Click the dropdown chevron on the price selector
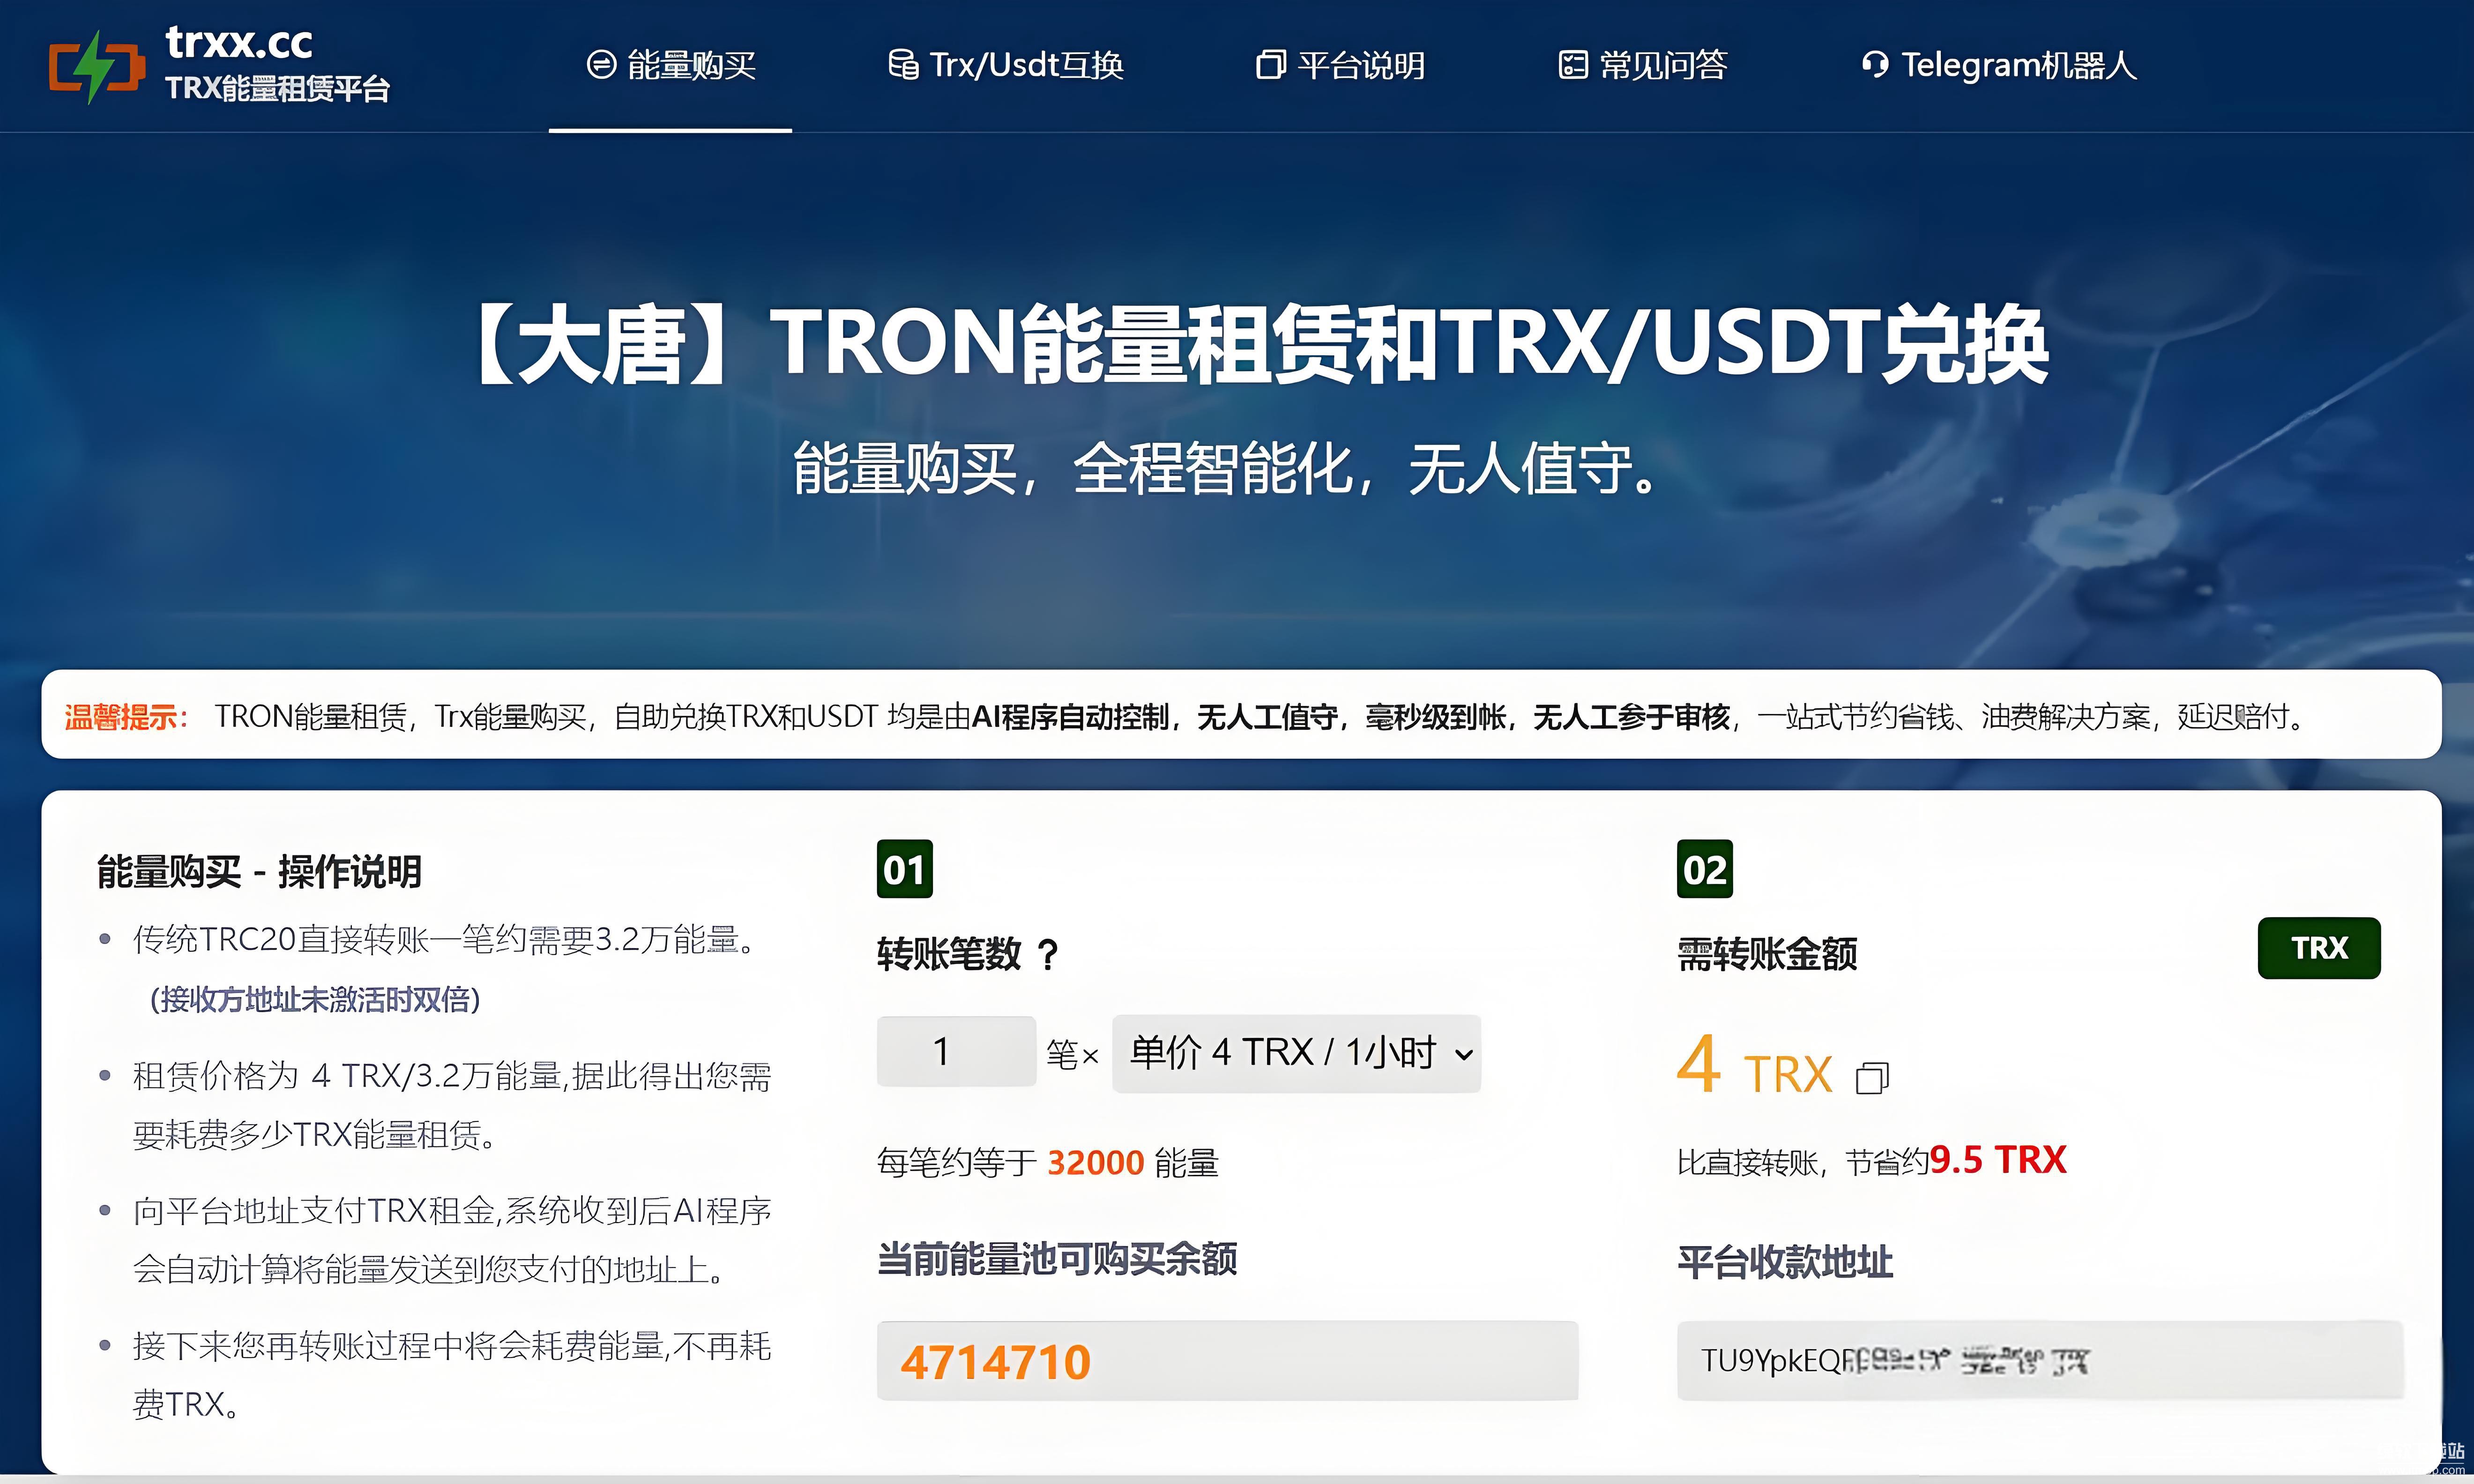 pos(1463,1054)
